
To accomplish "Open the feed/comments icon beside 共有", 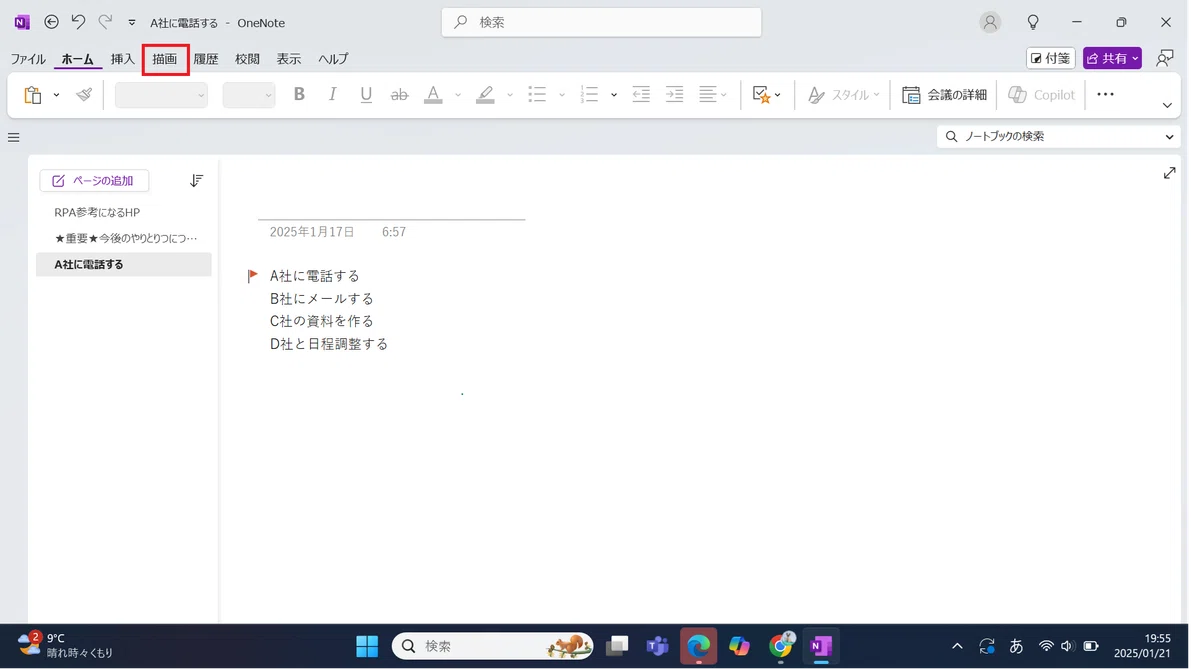I will pos(1165,59).
